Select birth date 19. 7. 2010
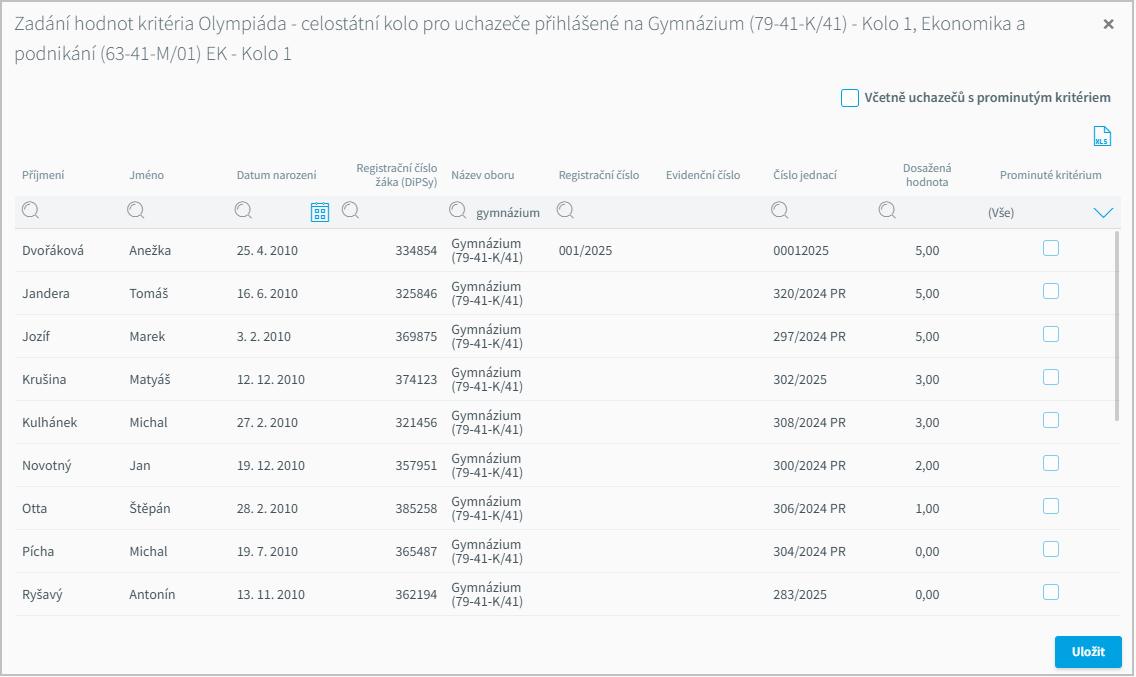The image size is (1136, 677). [267, 552]
